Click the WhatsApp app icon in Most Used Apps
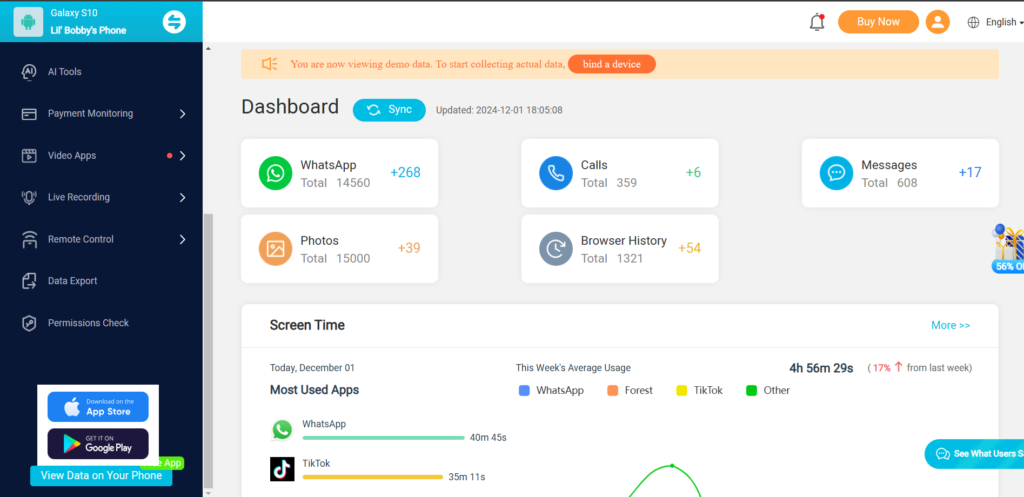 [x=282, y=430]
